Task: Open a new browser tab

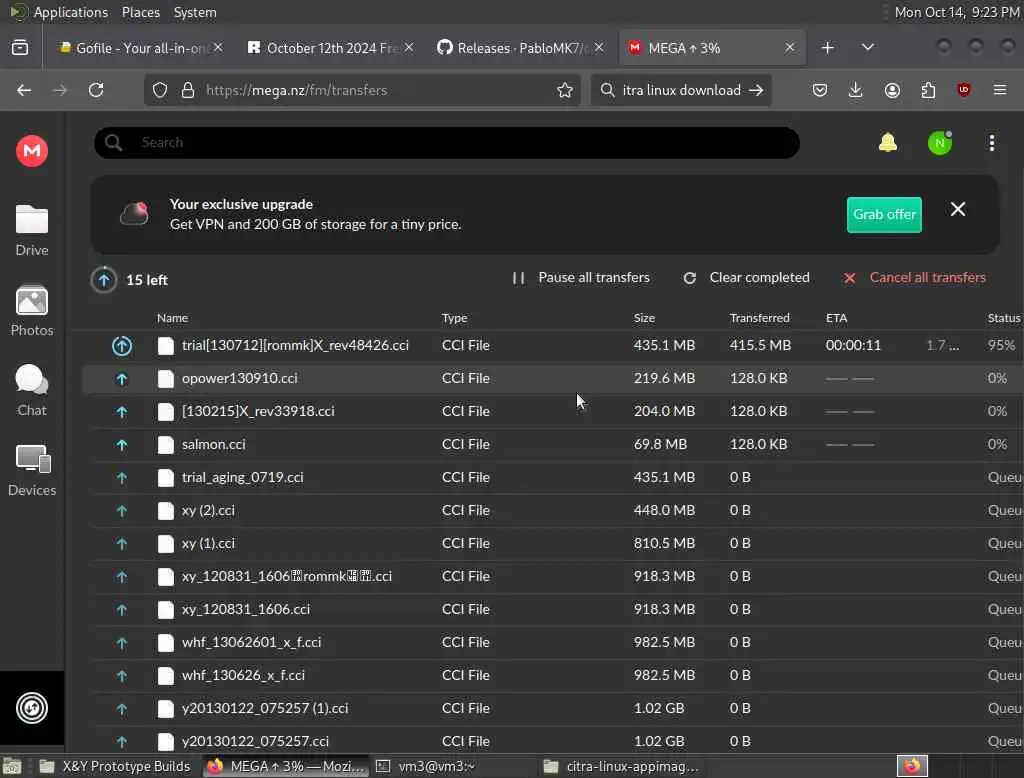Action: point(827,48)
